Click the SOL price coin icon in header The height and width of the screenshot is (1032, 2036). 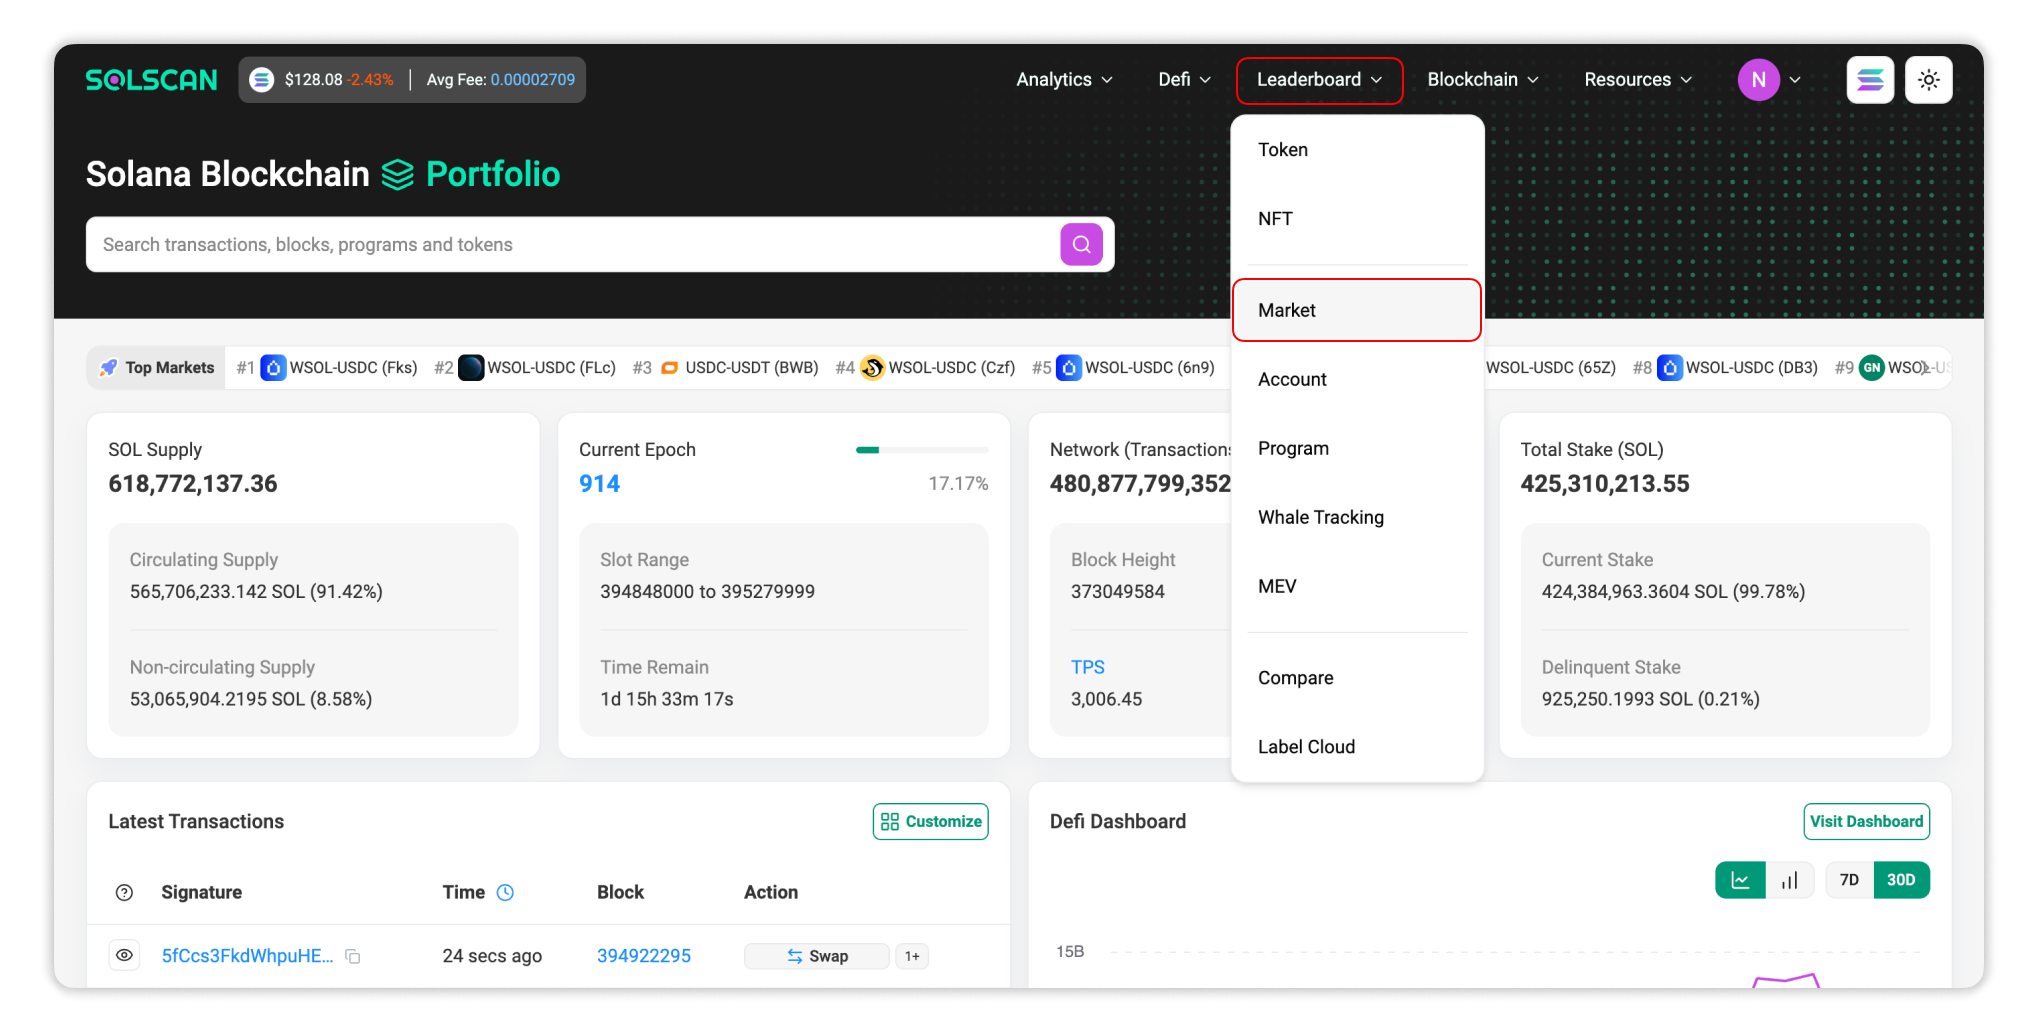tap(262, 79)
